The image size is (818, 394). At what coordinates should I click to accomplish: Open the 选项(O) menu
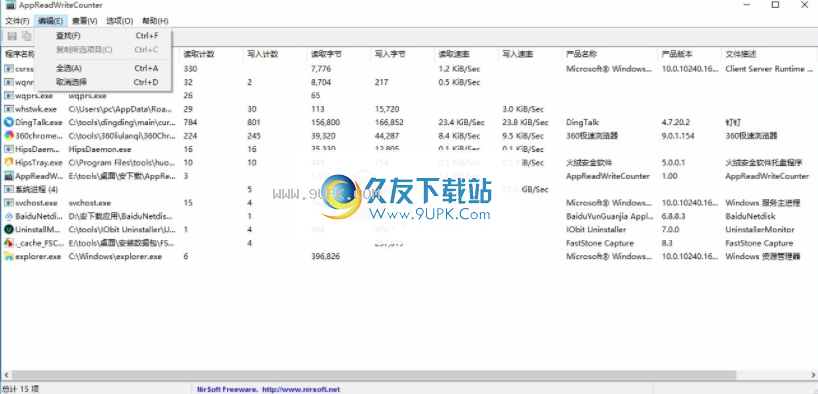click(x=120, y=21)
